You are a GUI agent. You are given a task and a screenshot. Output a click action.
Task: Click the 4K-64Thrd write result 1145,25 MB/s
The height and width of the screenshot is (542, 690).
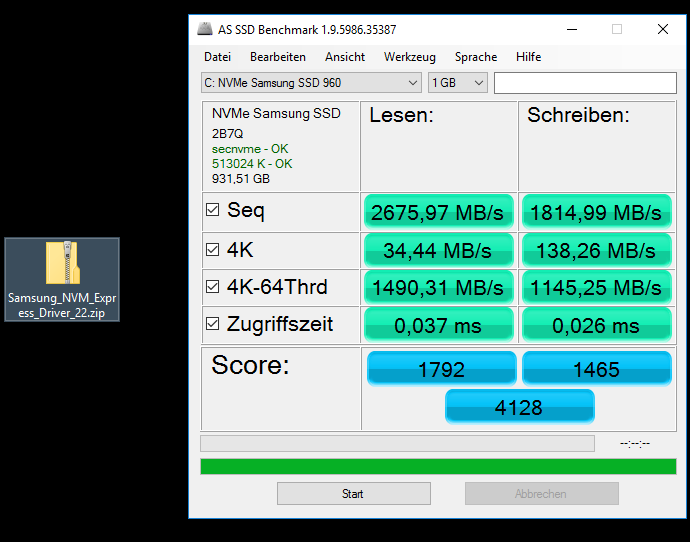tap(597, 288)
